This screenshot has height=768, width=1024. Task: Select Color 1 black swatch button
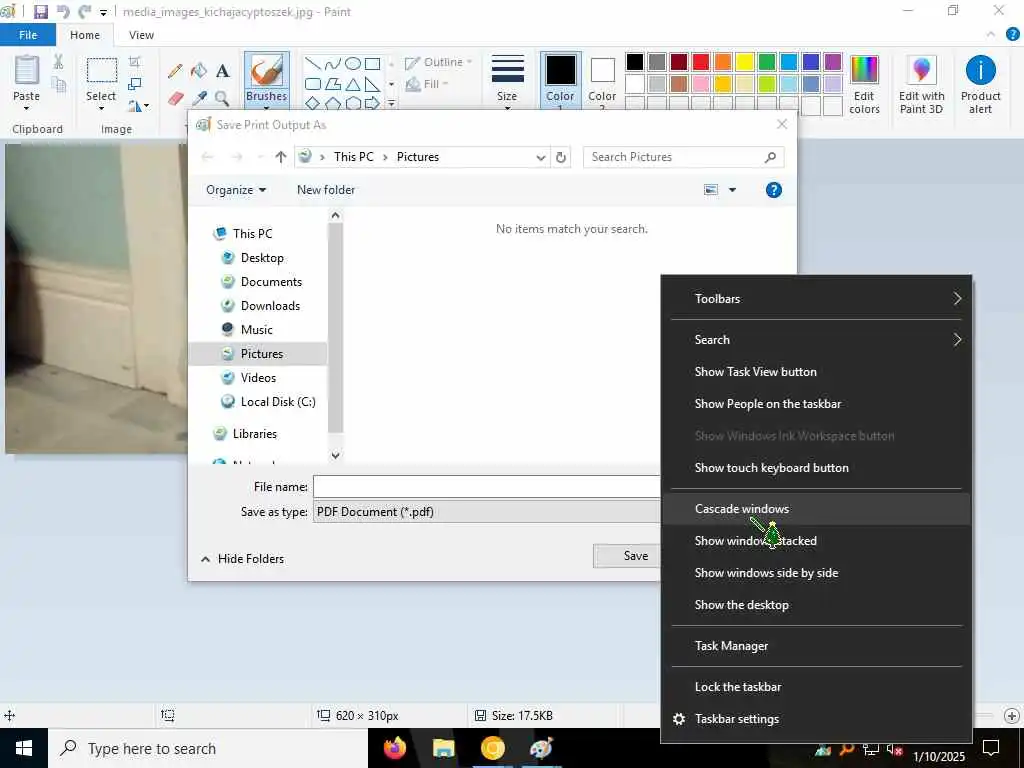point(560,81)
